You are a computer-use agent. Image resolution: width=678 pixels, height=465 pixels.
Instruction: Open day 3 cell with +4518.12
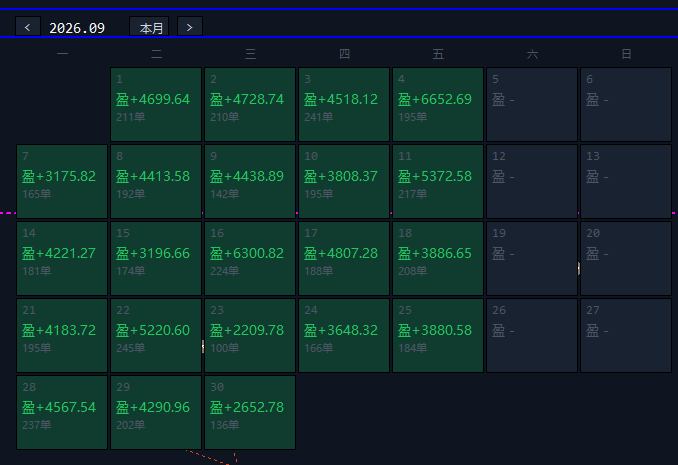[x=344, y=104]
